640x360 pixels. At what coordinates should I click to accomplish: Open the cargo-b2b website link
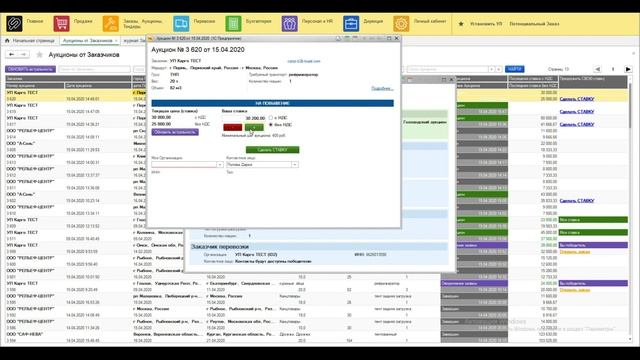pos(304,61)
